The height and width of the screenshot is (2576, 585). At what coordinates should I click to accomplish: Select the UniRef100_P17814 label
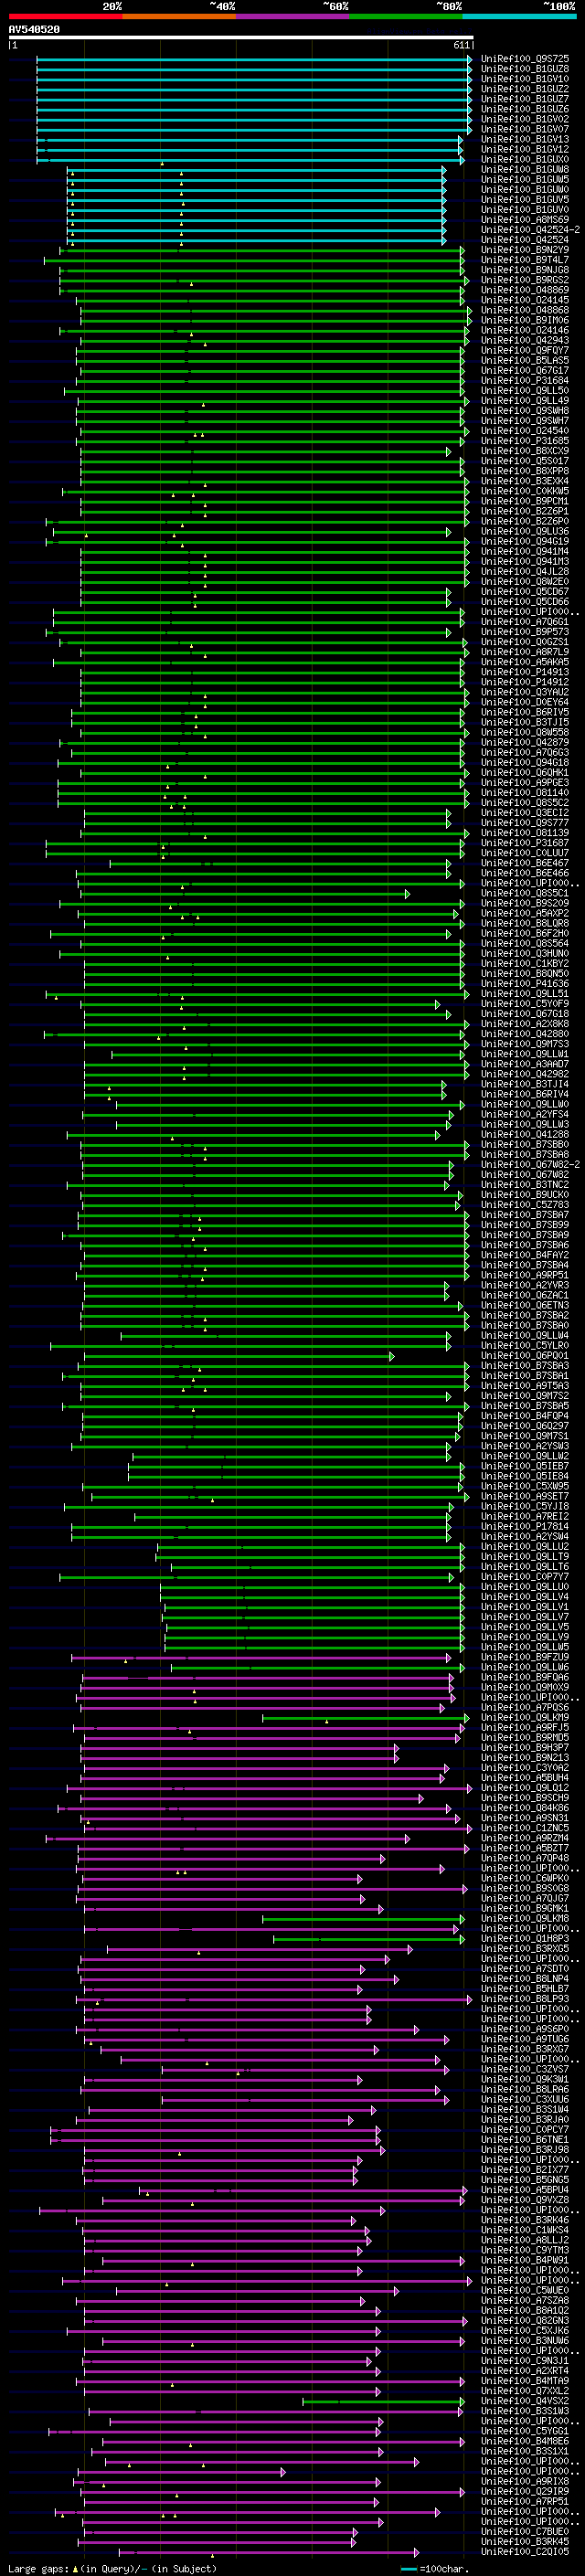(x=525, y=1526)
